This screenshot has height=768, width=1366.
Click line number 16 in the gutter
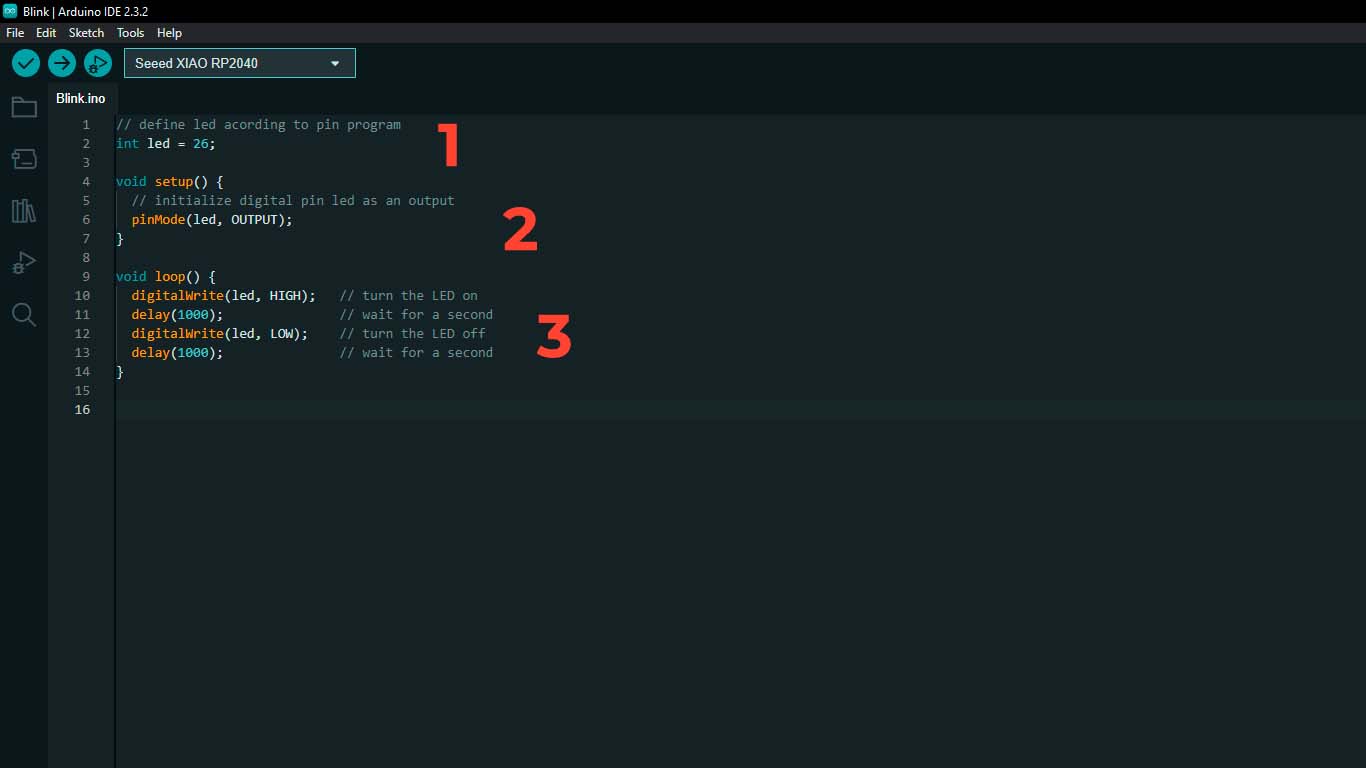[x=82, y=409]
